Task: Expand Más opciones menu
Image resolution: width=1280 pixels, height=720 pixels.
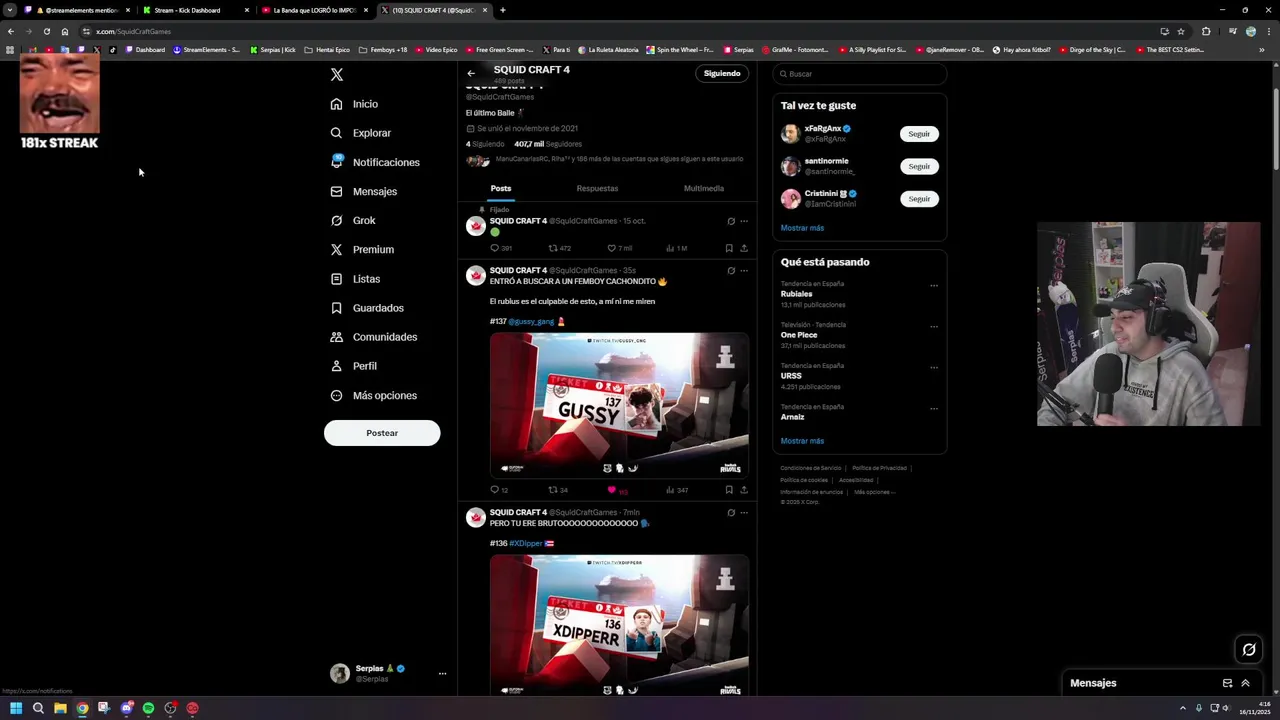Action: tap(374, 395)
